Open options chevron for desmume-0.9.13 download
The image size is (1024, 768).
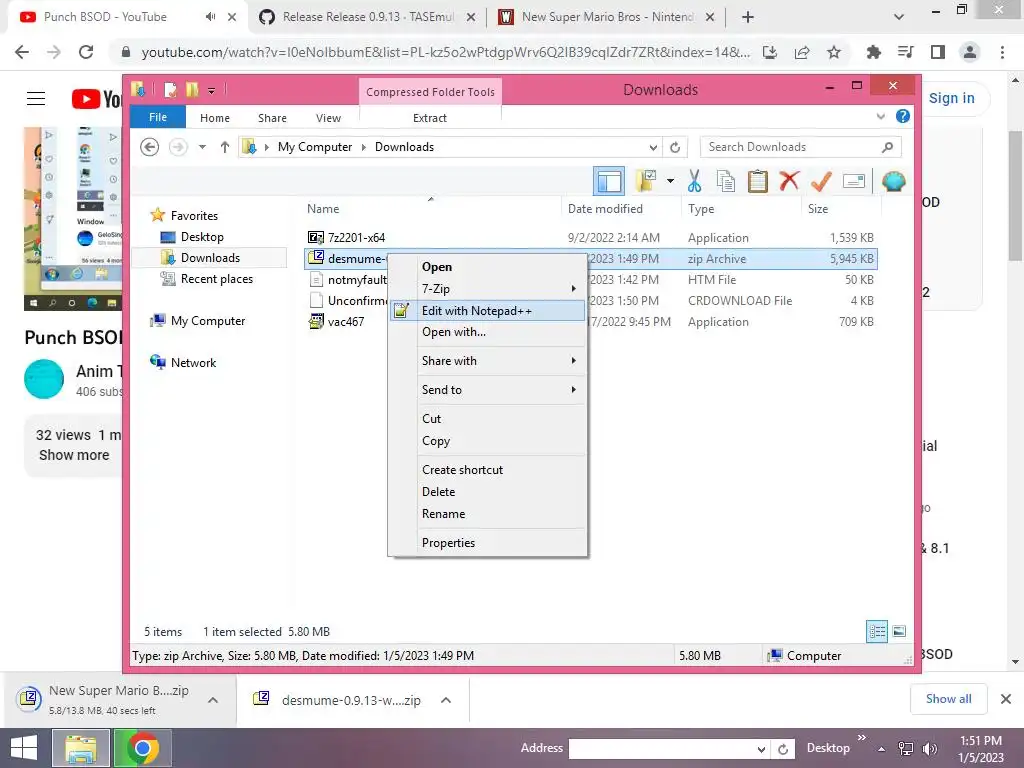point(446,700)
